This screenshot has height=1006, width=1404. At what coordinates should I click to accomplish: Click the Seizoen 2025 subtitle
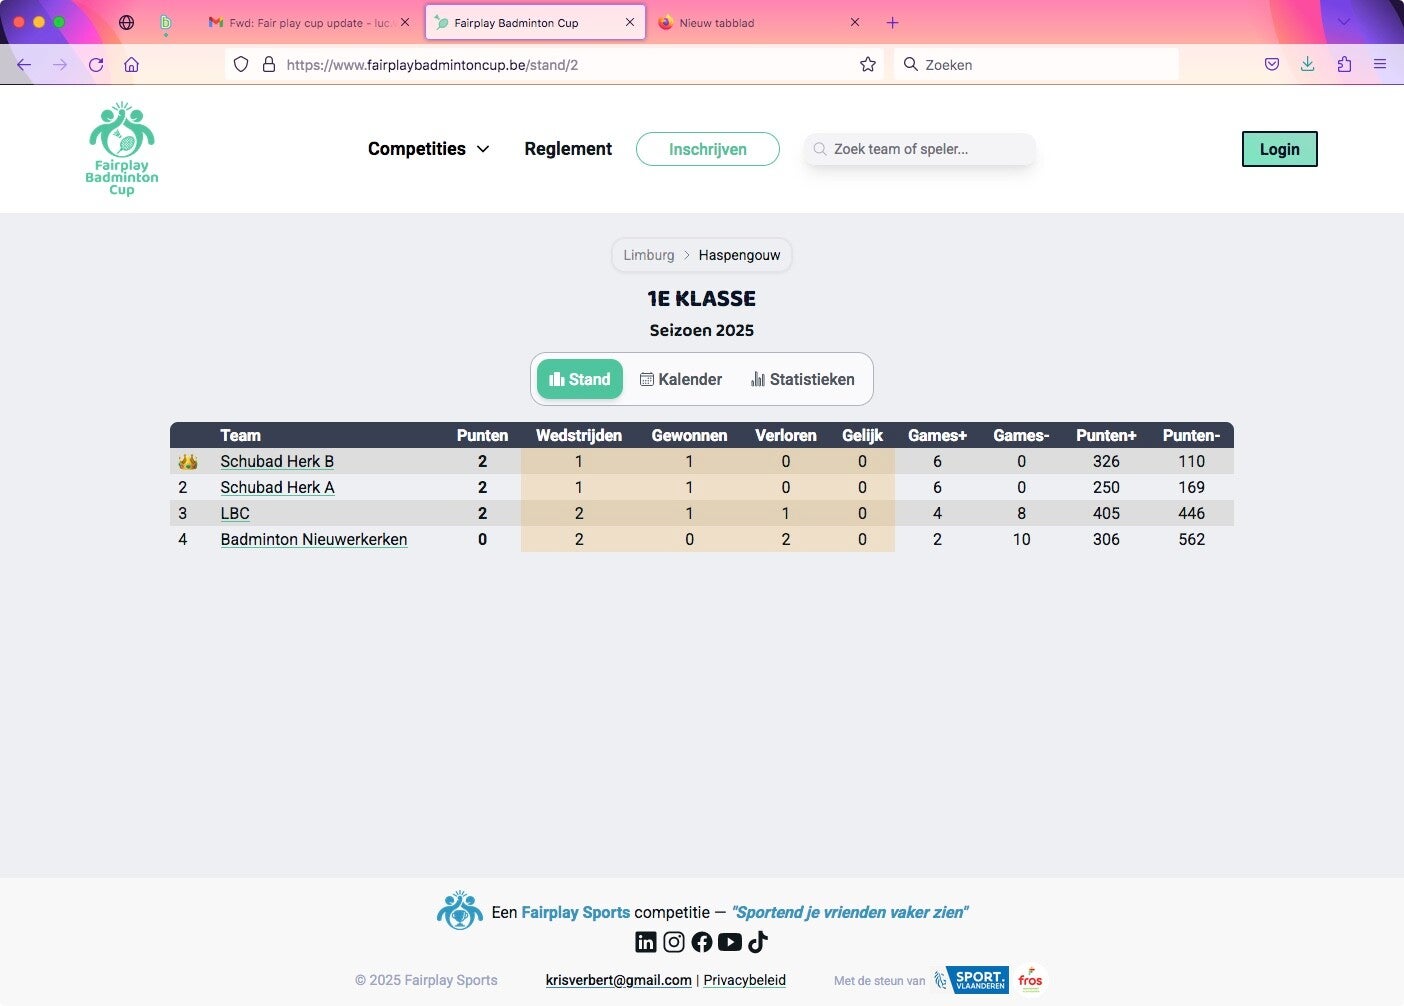702,330
